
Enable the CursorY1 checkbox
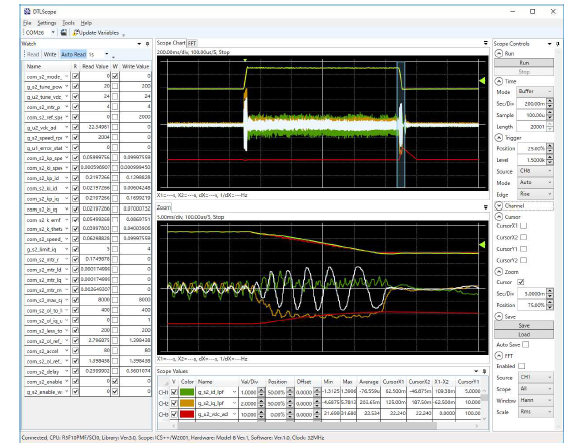[524, 249]
